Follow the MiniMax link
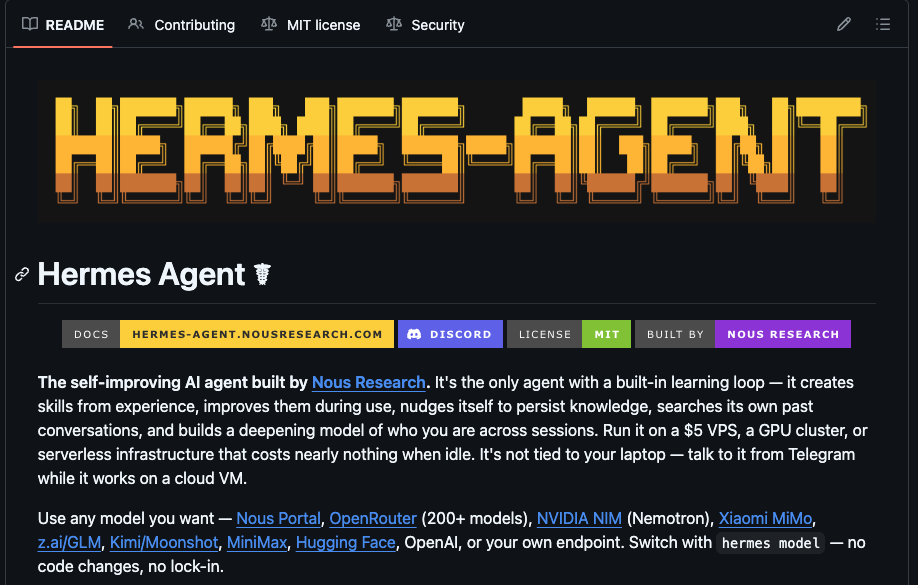The height and width of the screenshot is (585, 918). pos(257,543)
